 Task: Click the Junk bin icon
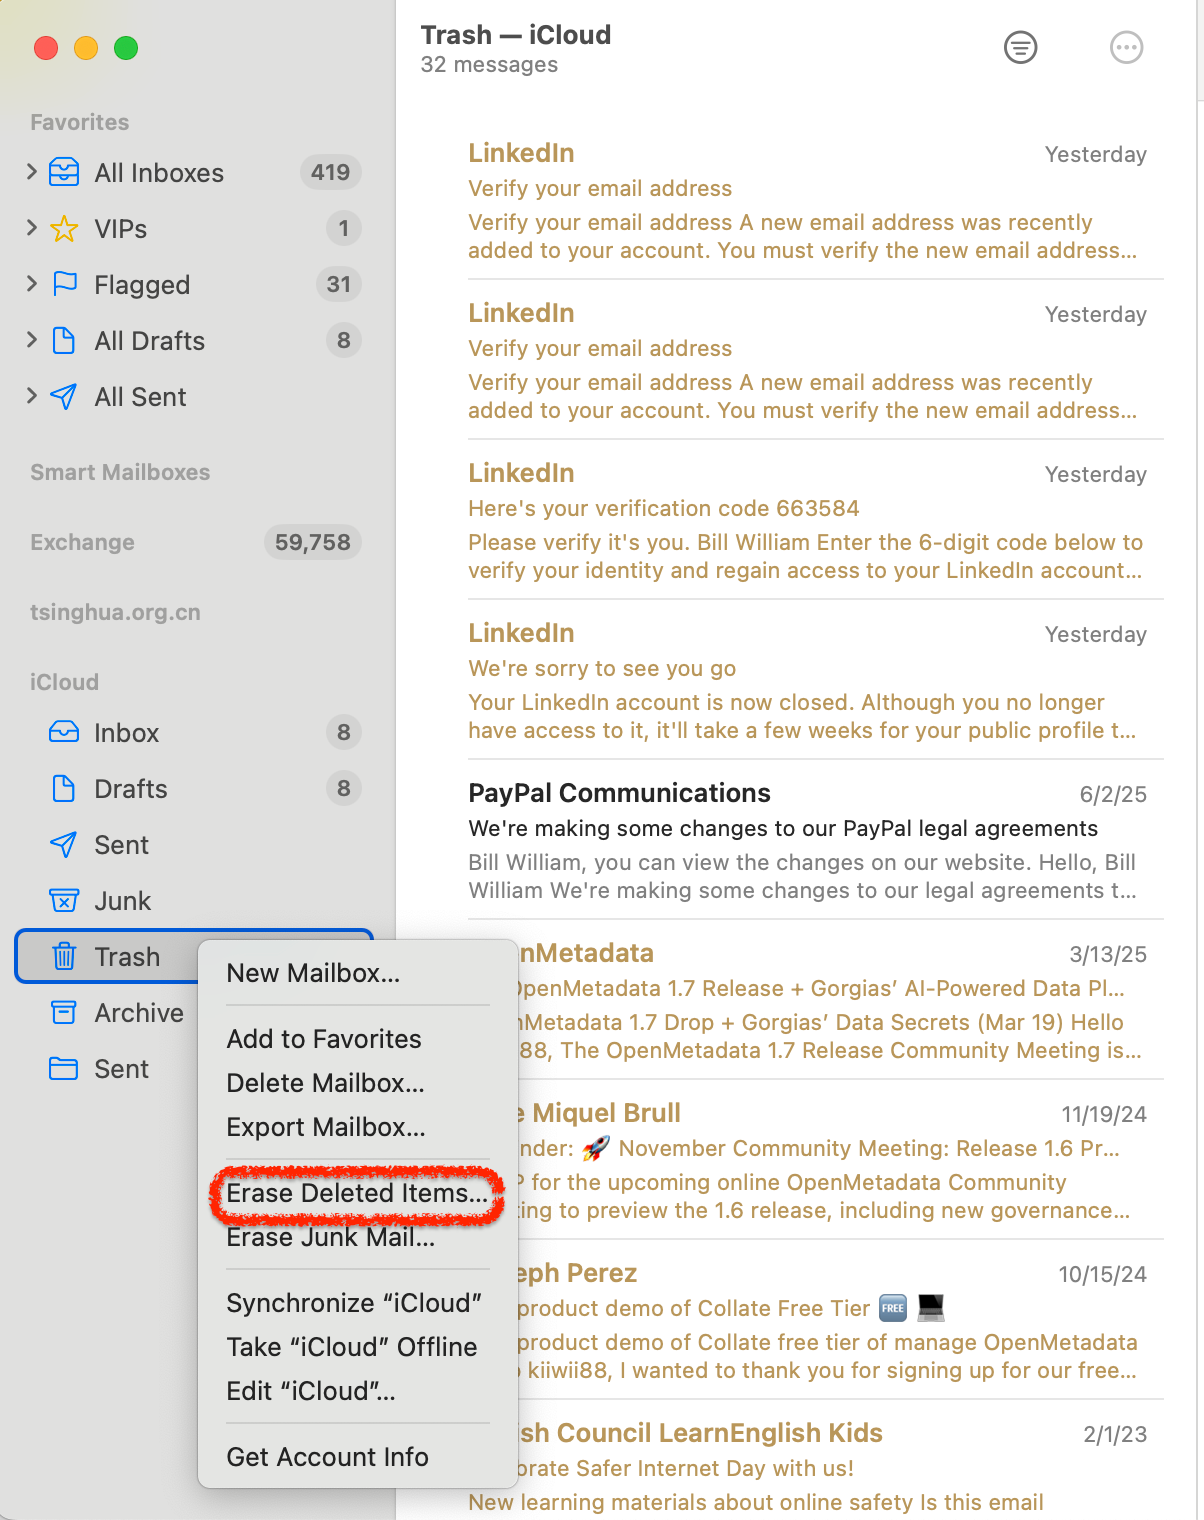(64, 900)
